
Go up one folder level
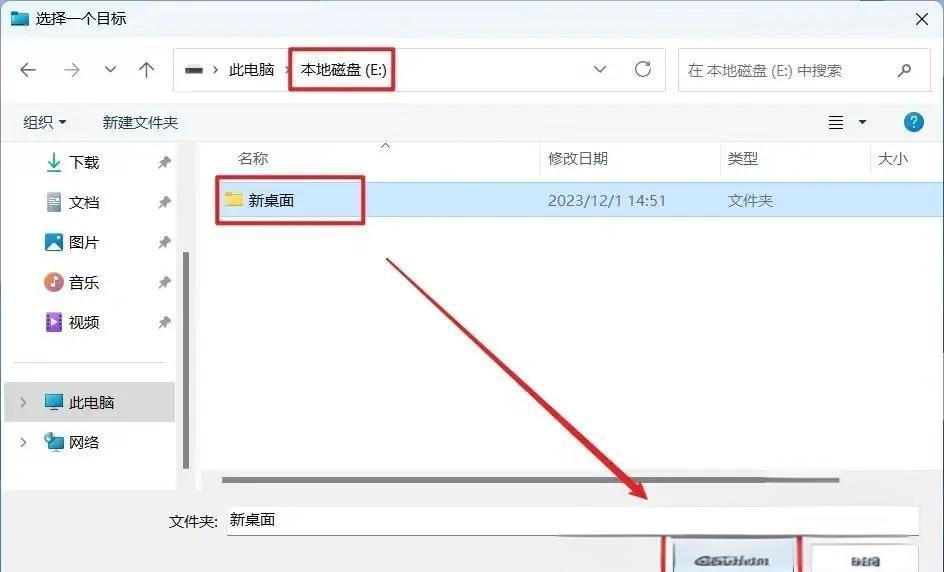click(x=146, y=70)
